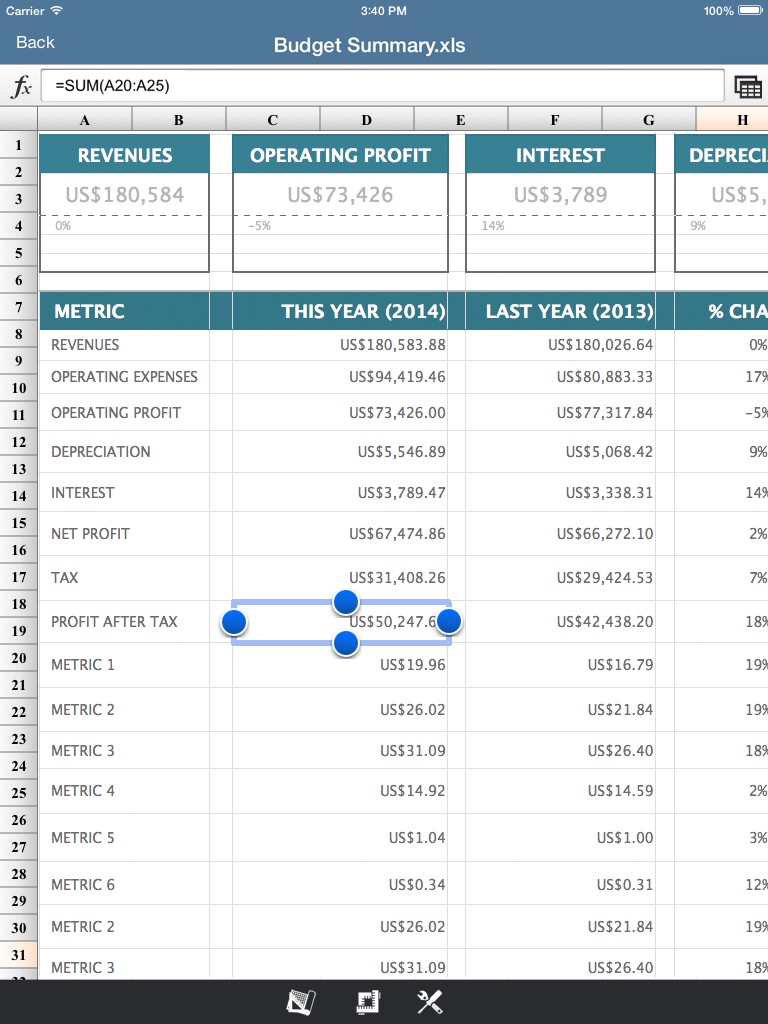Screen dimensions: 768x1024
Task: Tap the OPERATING PROFIT card title
Action: (x=340, y=155)
